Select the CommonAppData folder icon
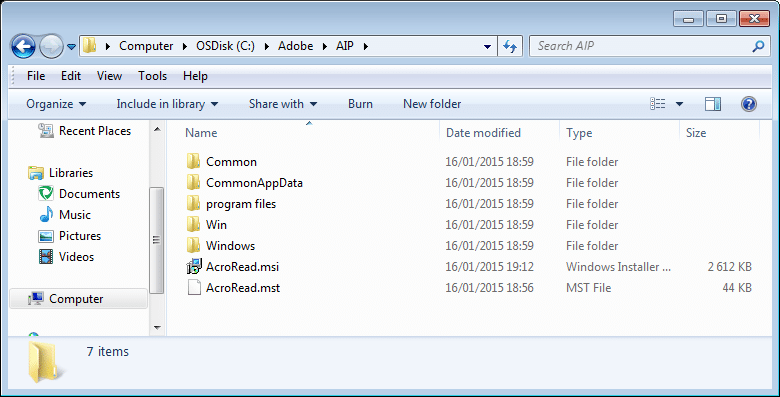Viewport: 780px width, 397px height. 194,183
